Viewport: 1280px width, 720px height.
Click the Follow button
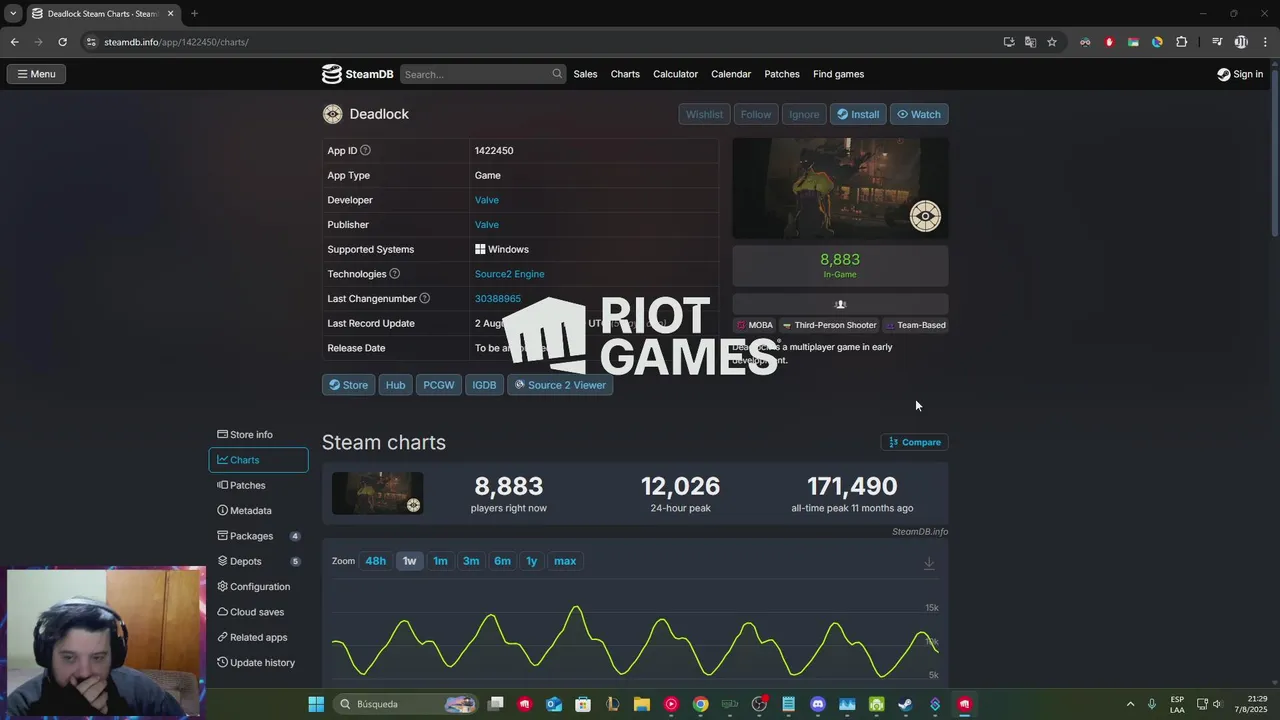756,114
